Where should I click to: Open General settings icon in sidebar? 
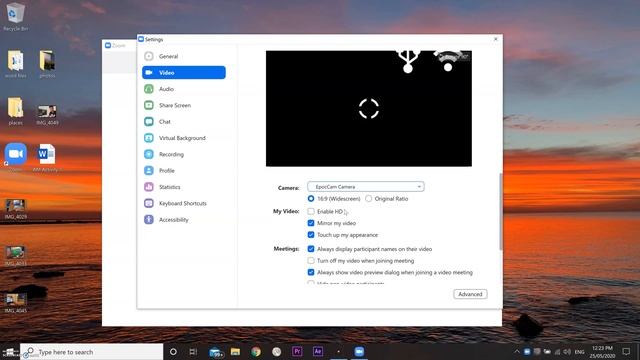point(149,56)
